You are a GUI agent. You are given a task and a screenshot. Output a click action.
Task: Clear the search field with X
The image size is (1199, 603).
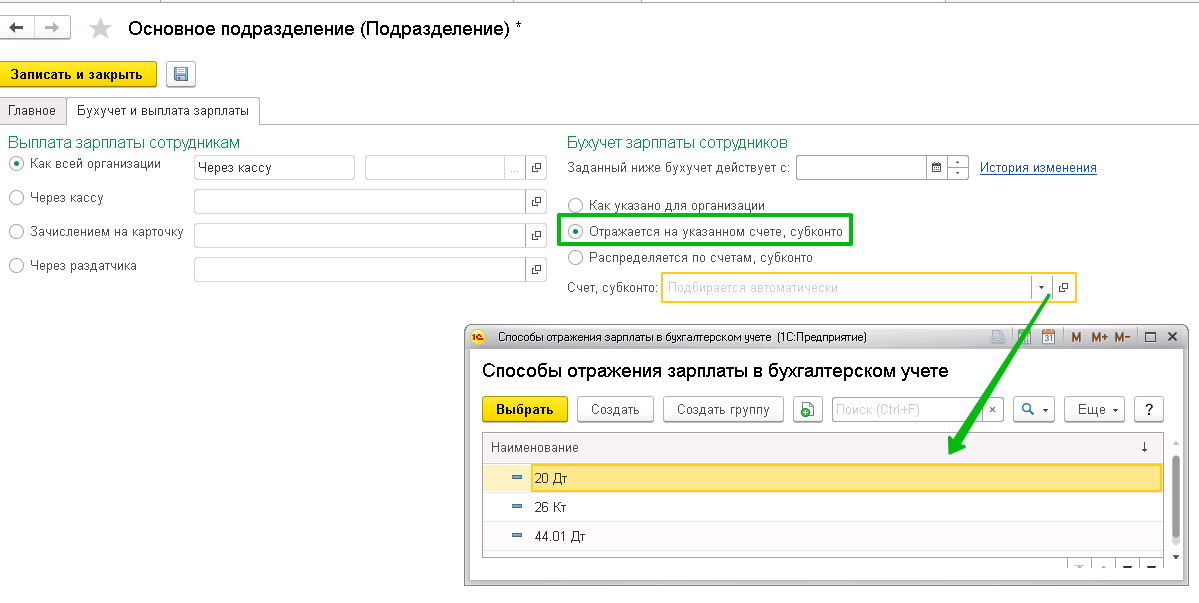[x=992, y=410]
